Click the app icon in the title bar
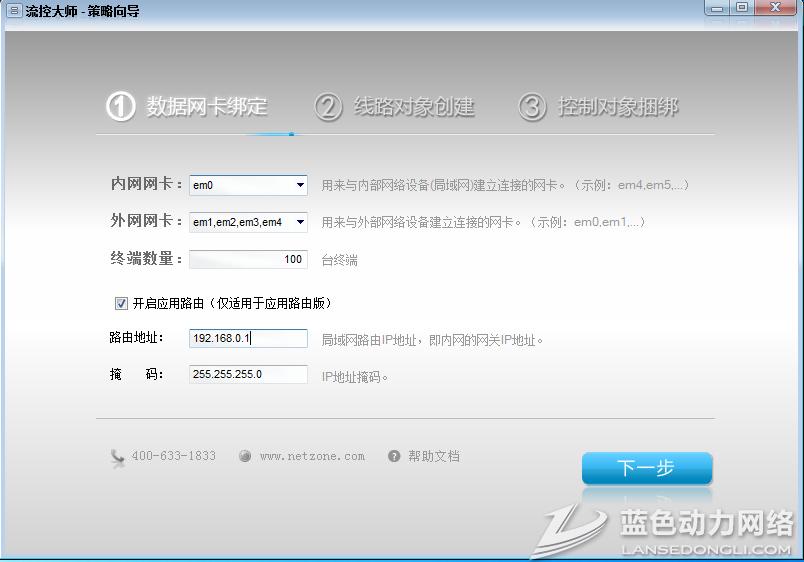 14,9
